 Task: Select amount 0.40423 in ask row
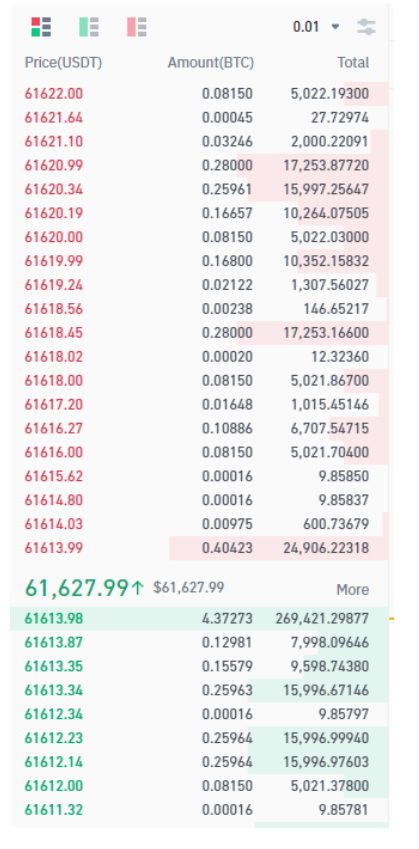coord(227,548)
